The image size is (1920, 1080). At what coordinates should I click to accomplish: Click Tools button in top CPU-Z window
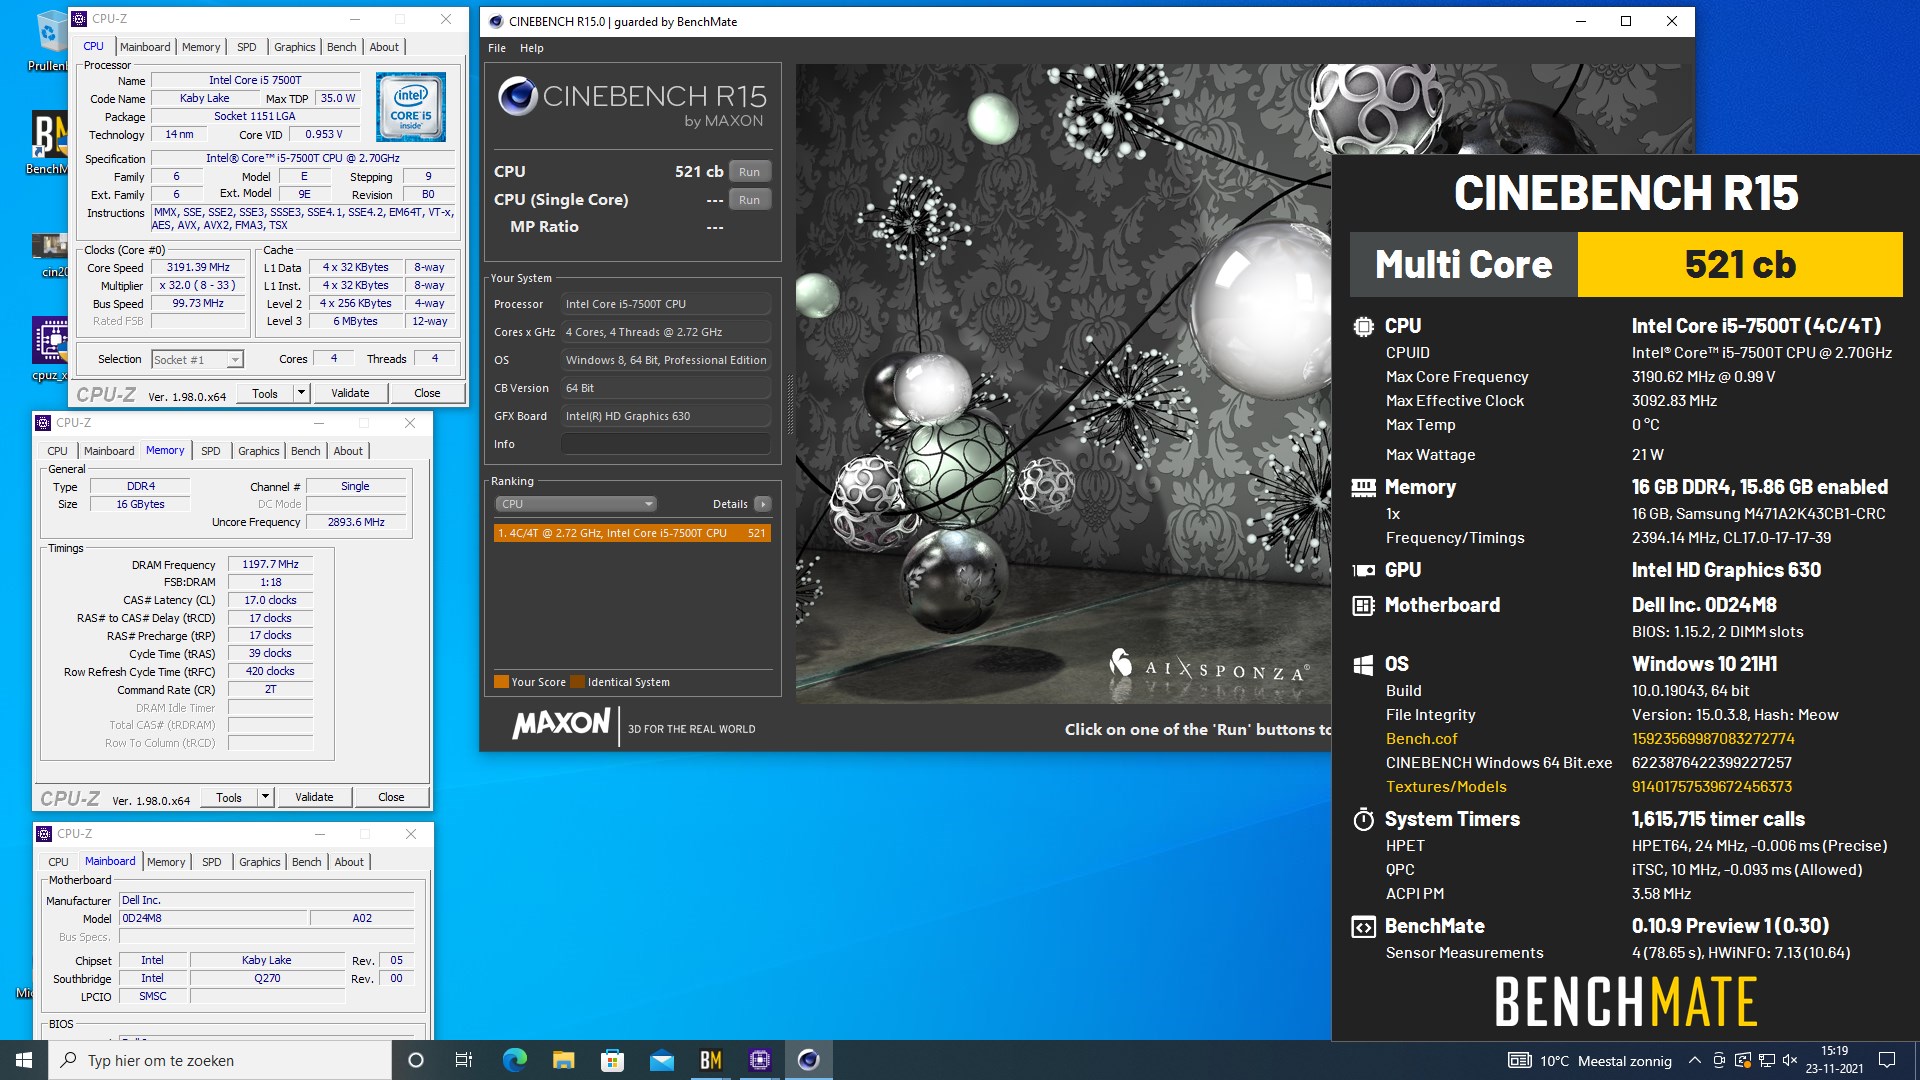coord(265,393)
